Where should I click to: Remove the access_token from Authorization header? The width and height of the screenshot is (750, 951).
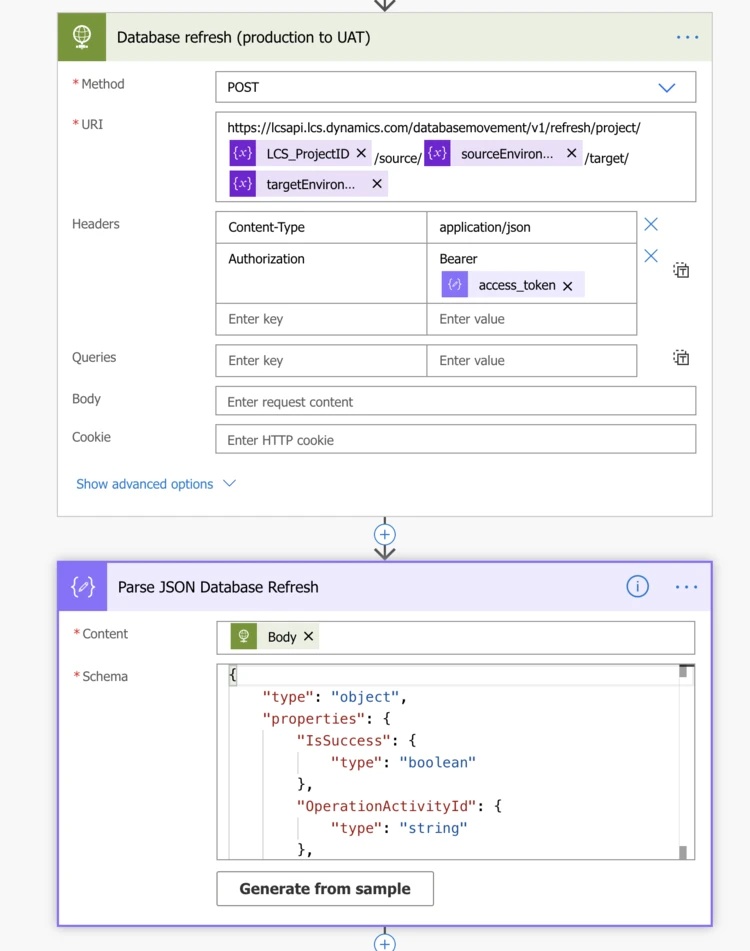(x=568, y=286)
